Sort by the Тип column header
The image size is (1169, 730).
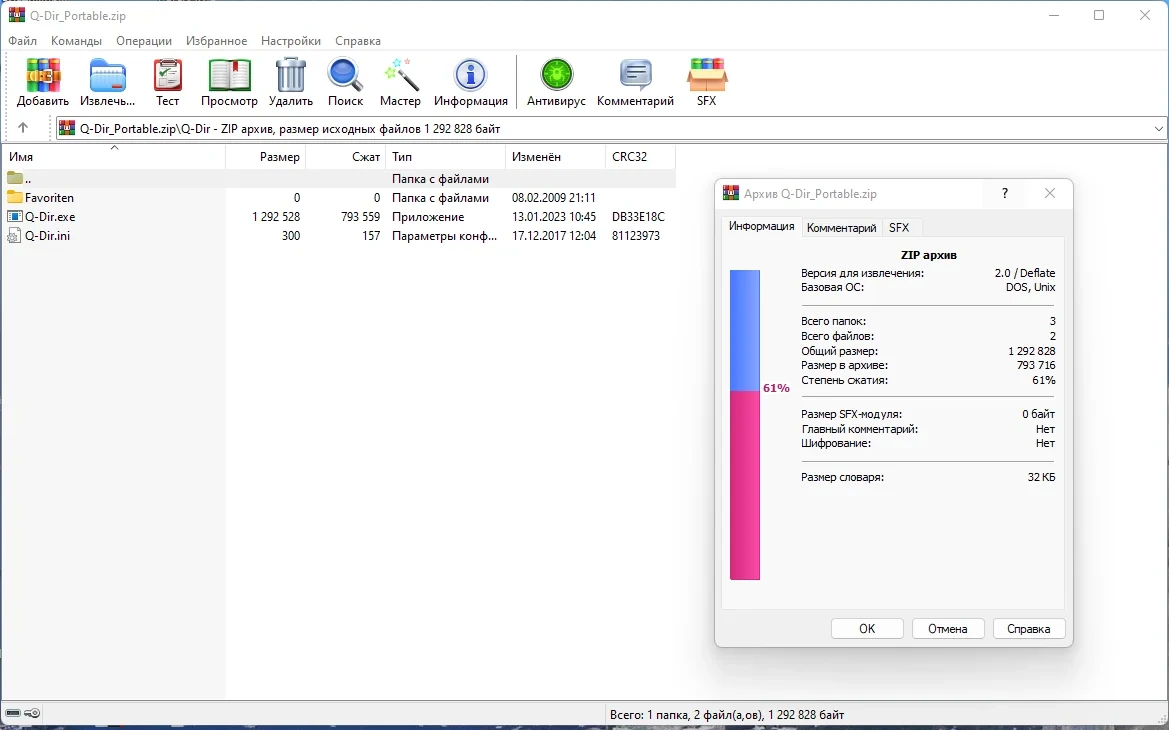445,157
